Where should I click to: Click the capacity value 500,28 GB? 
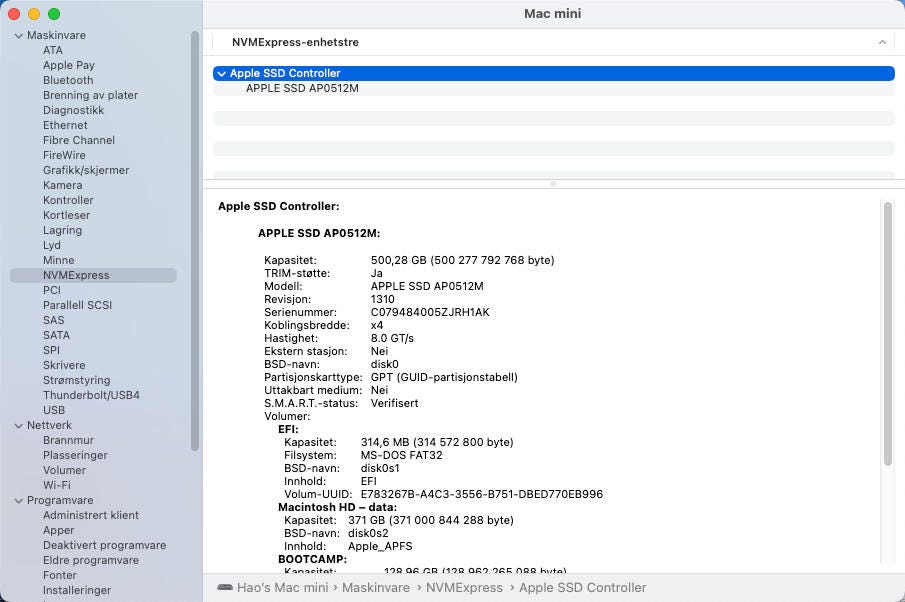click(398, 260)
